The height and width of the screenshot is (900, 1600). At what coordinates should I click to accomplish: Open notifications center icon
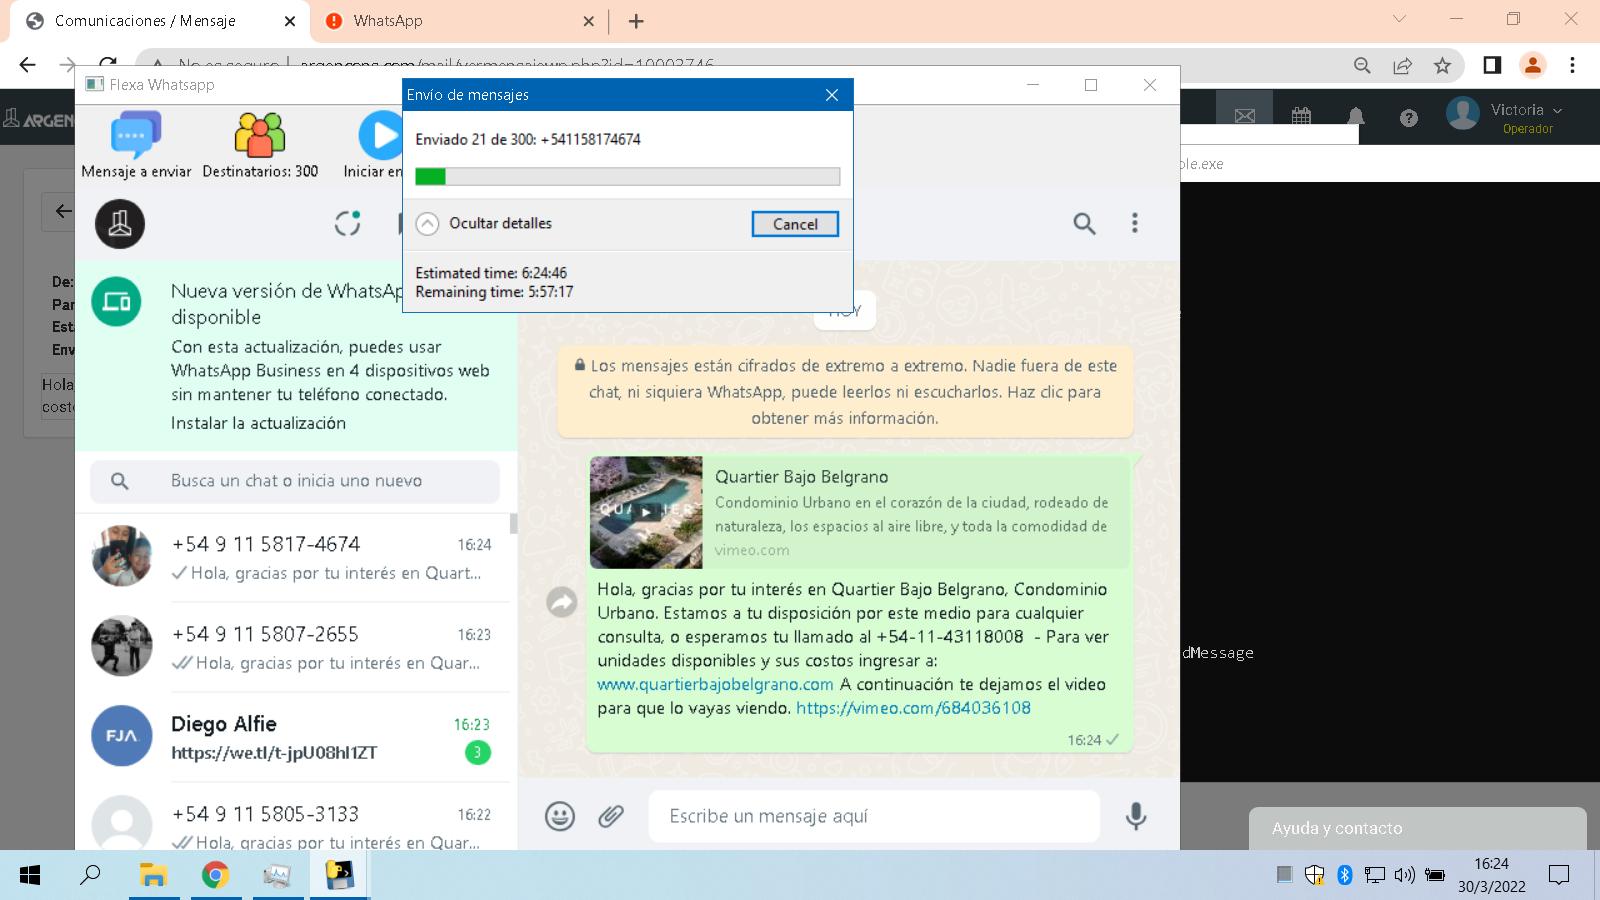[1558, 875]
